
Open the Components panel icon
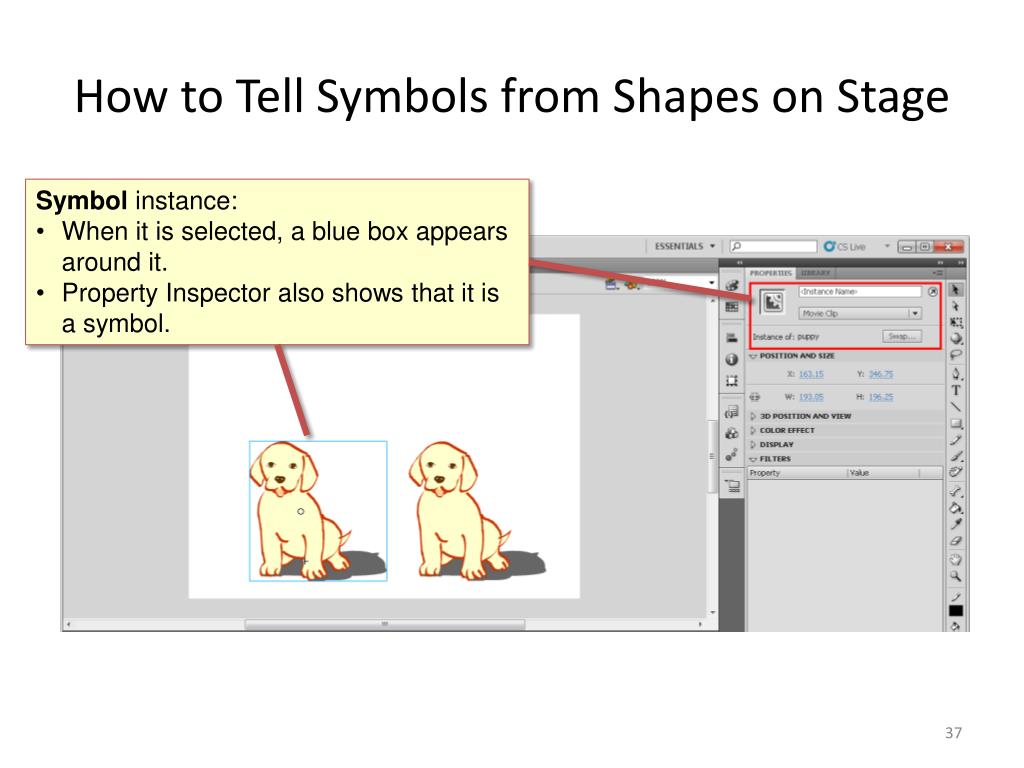[732, 434]
